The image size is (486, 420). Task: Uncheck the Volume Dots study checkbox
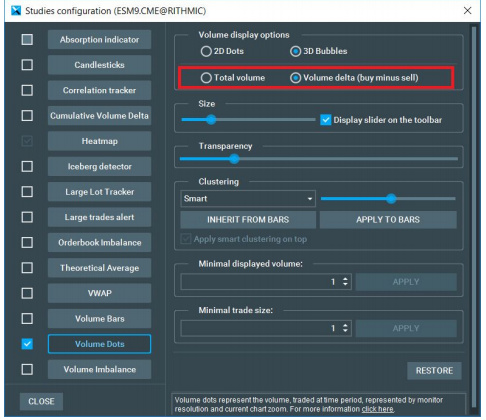click(27, 344)
